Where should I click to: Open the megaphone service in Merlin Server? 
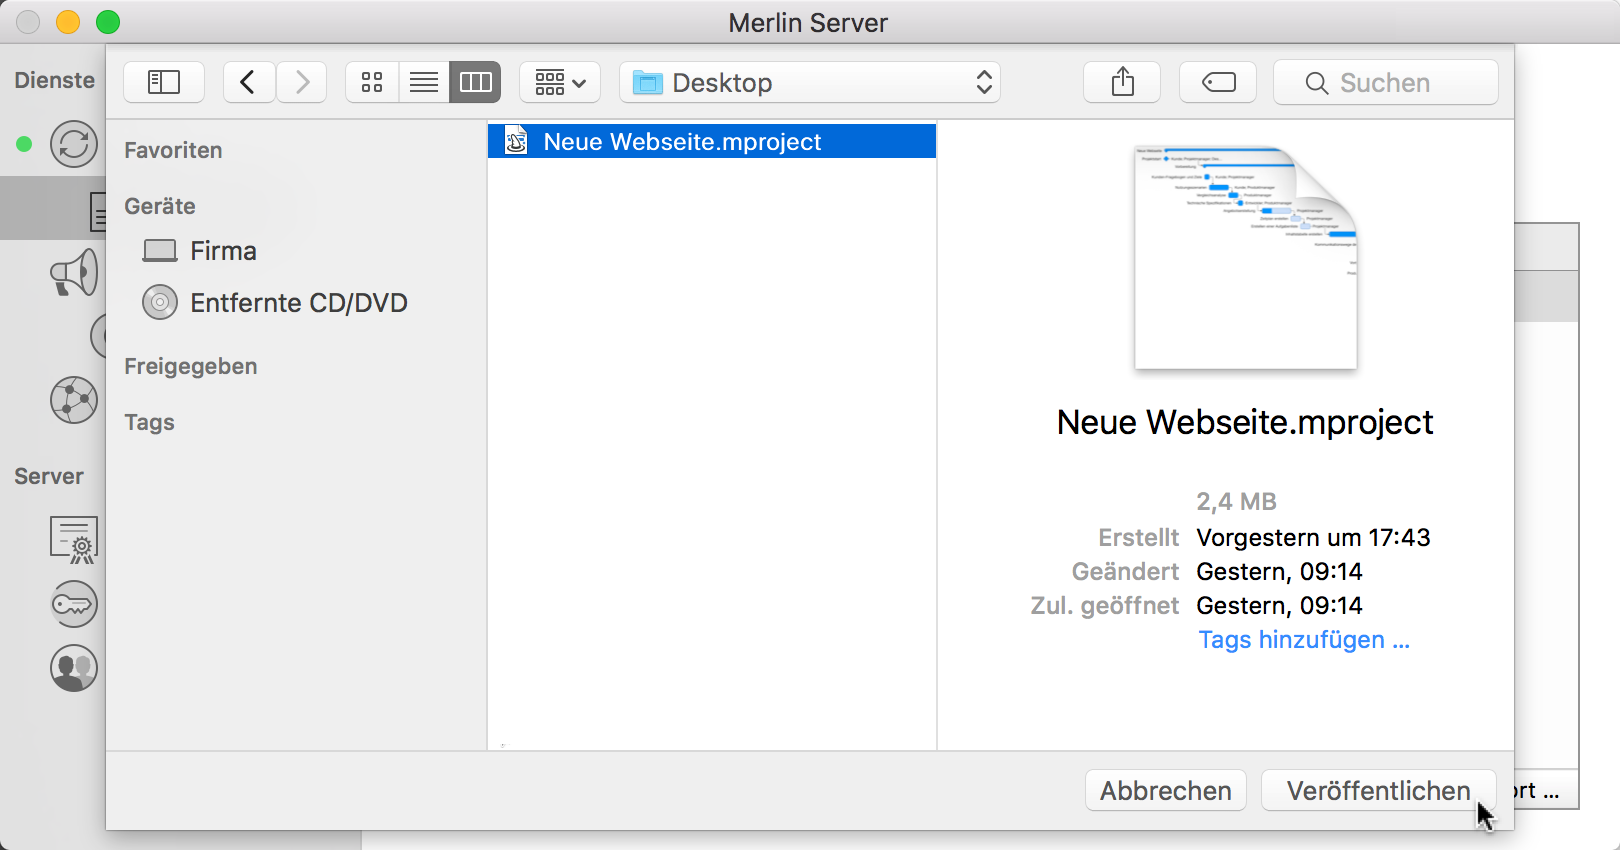click(x=74, y=272)
